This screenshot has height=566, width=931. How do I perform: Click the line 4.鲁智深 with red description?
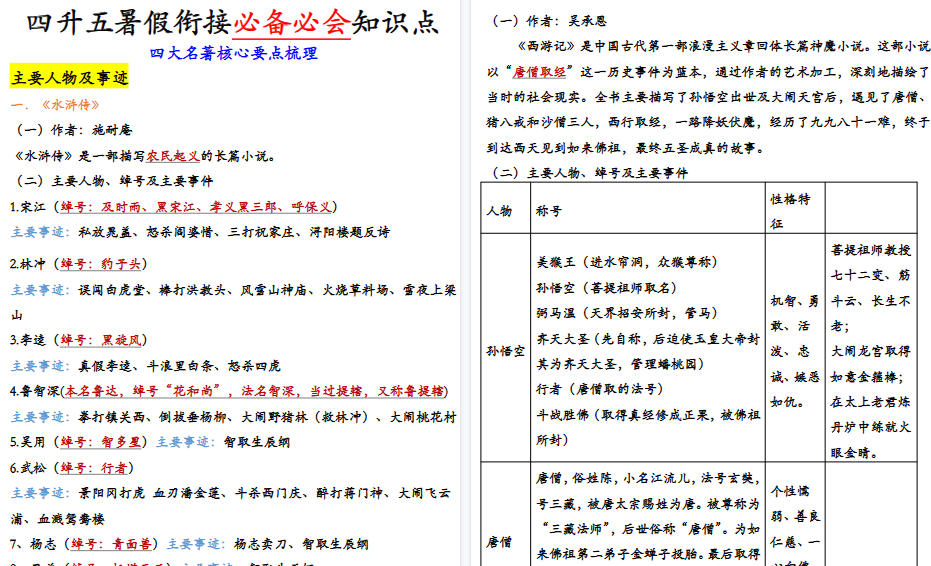click(229, 391)
